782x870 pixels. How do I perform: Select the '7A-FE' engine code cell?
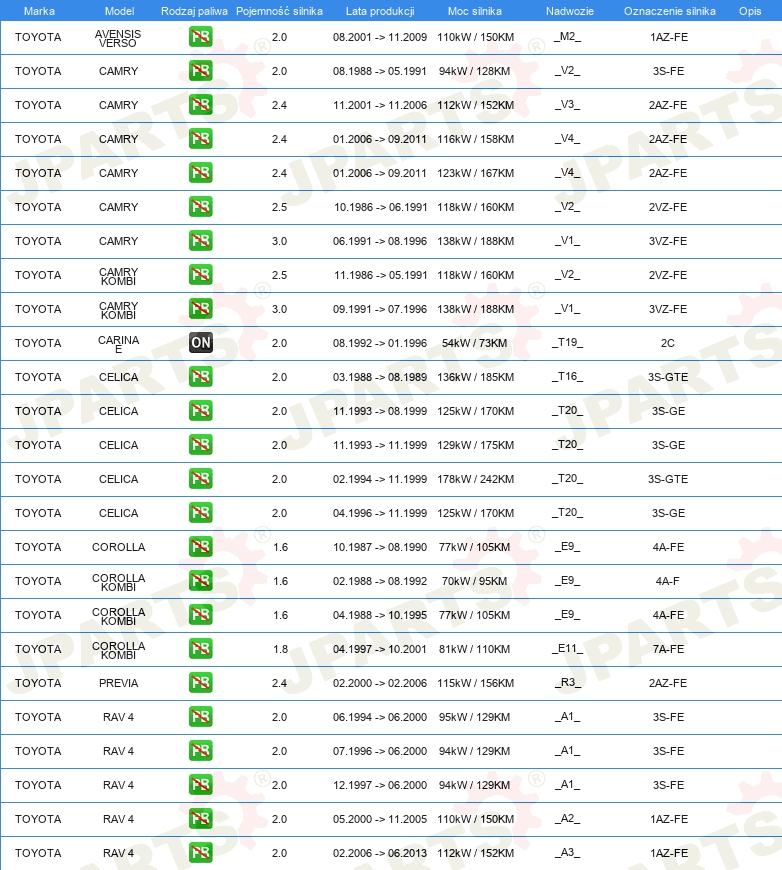click(668, 649)
